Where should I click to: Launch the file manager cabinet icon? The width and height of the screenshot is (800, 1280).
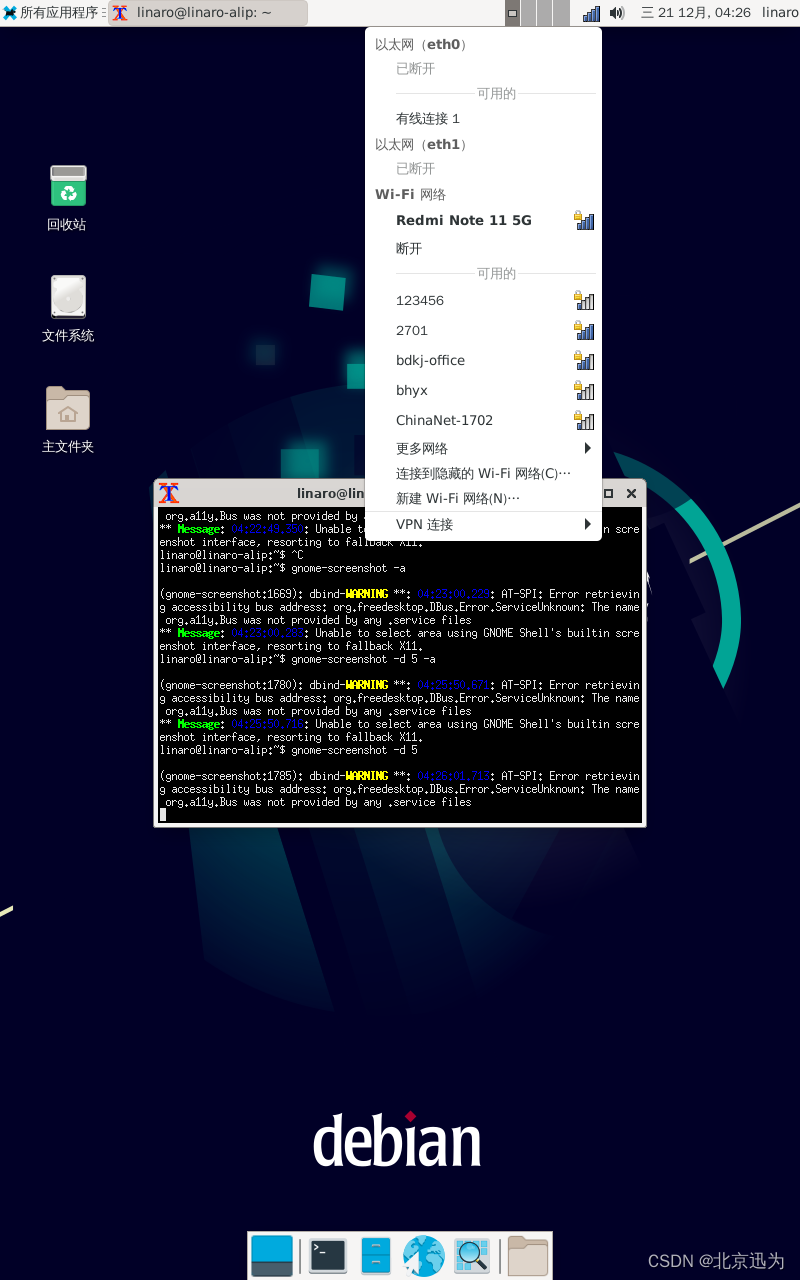(x=376, y=1255)
